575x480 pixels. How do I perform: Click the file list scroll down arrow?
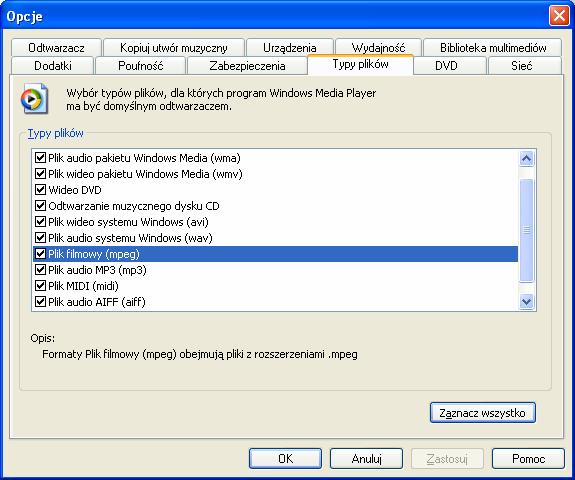click(x=526, y=302)
